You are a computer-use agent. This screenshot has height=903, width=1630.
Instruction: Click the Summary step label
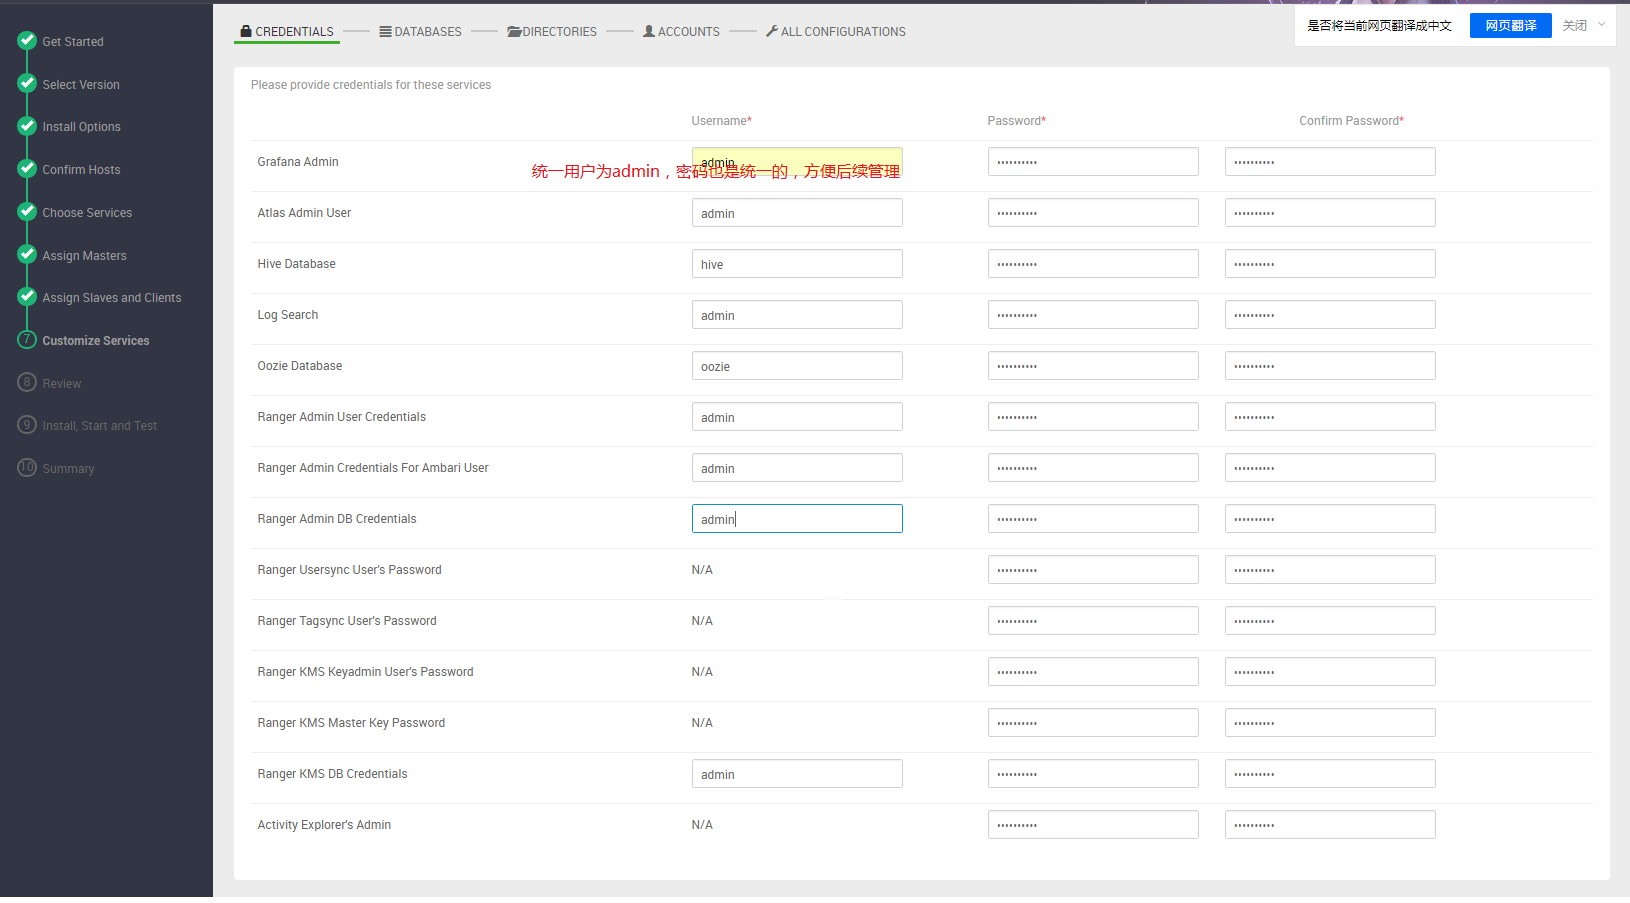(x=68, y=469)
